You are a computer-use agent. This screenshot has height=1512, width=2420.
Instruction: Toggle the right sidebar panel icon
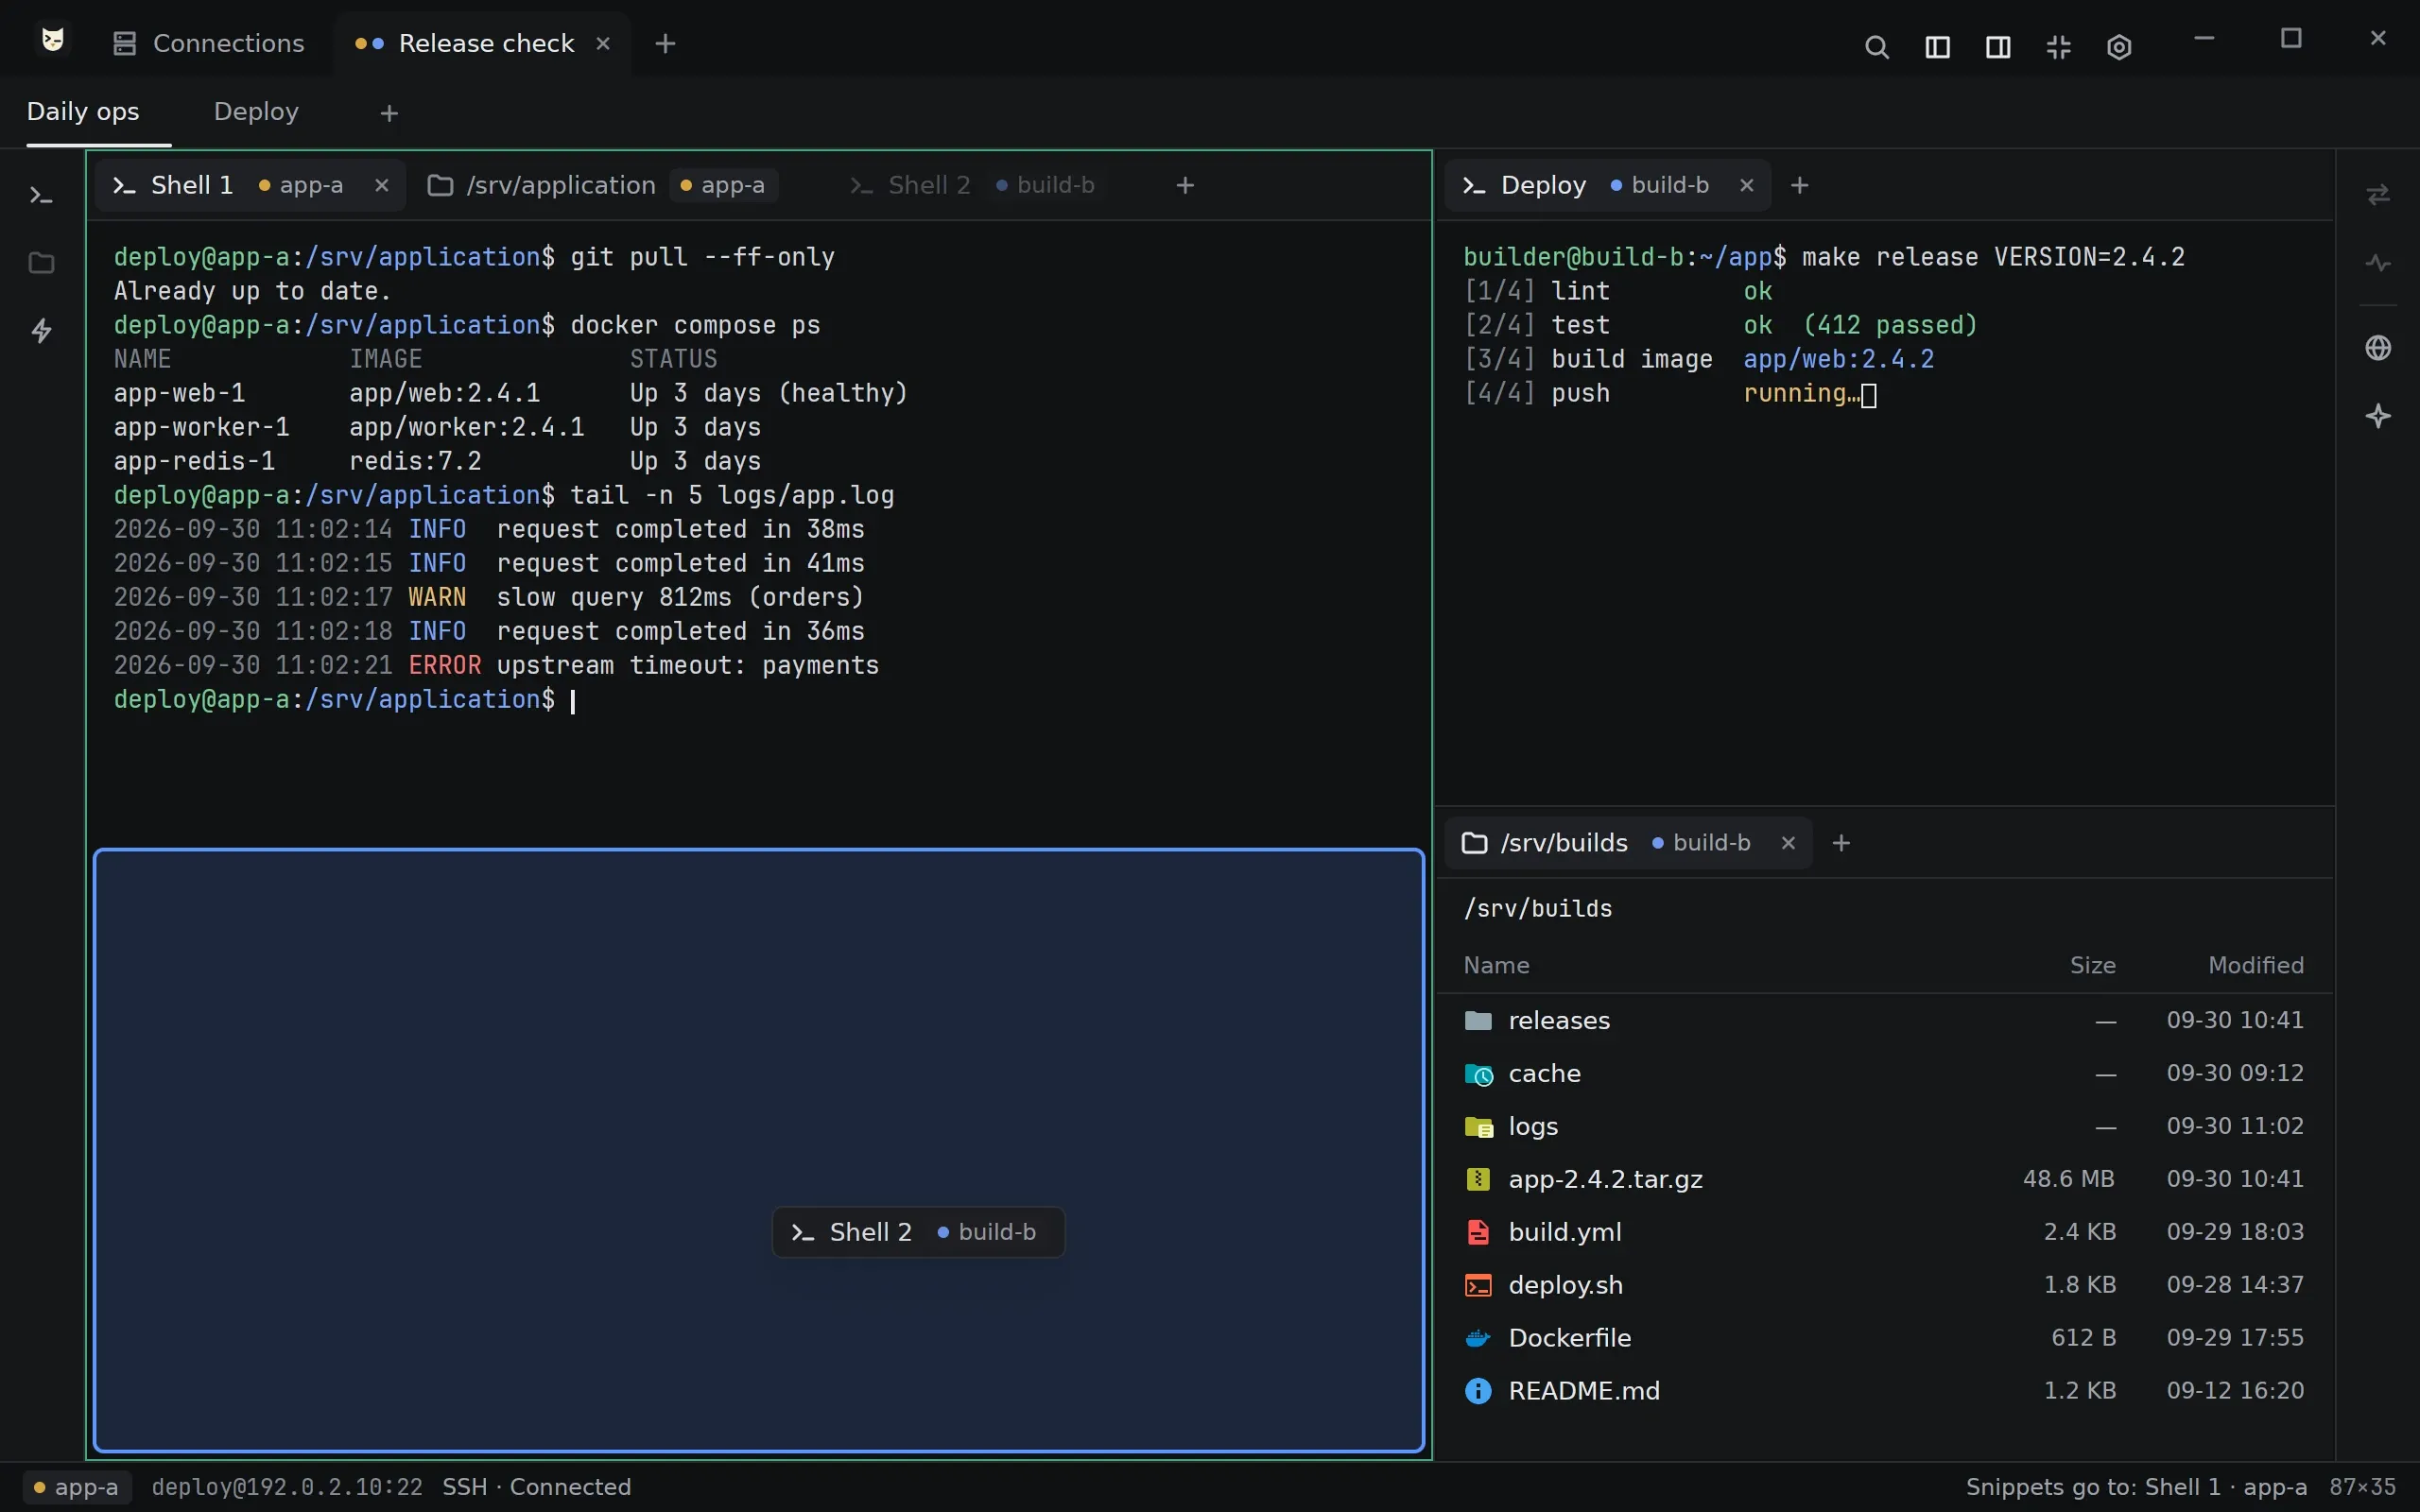click(1998, 47)
